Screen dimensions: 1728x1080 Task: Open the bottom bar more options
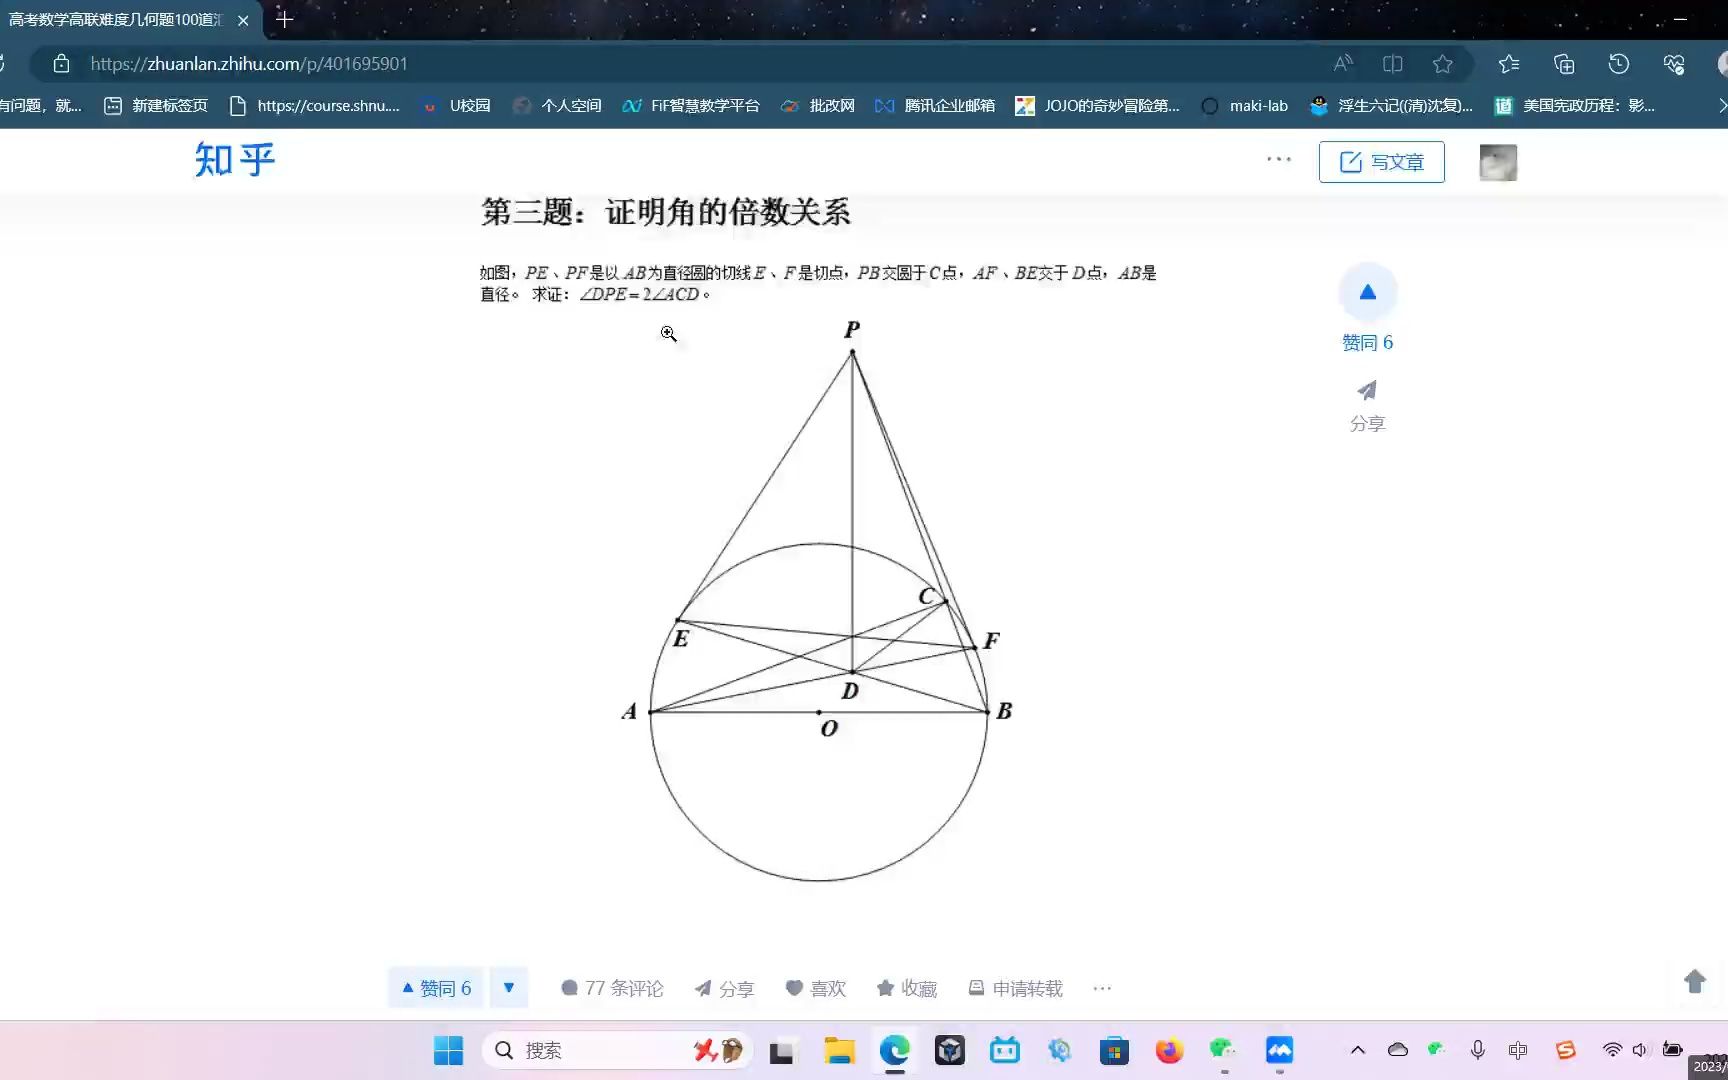click(1102, 988)
